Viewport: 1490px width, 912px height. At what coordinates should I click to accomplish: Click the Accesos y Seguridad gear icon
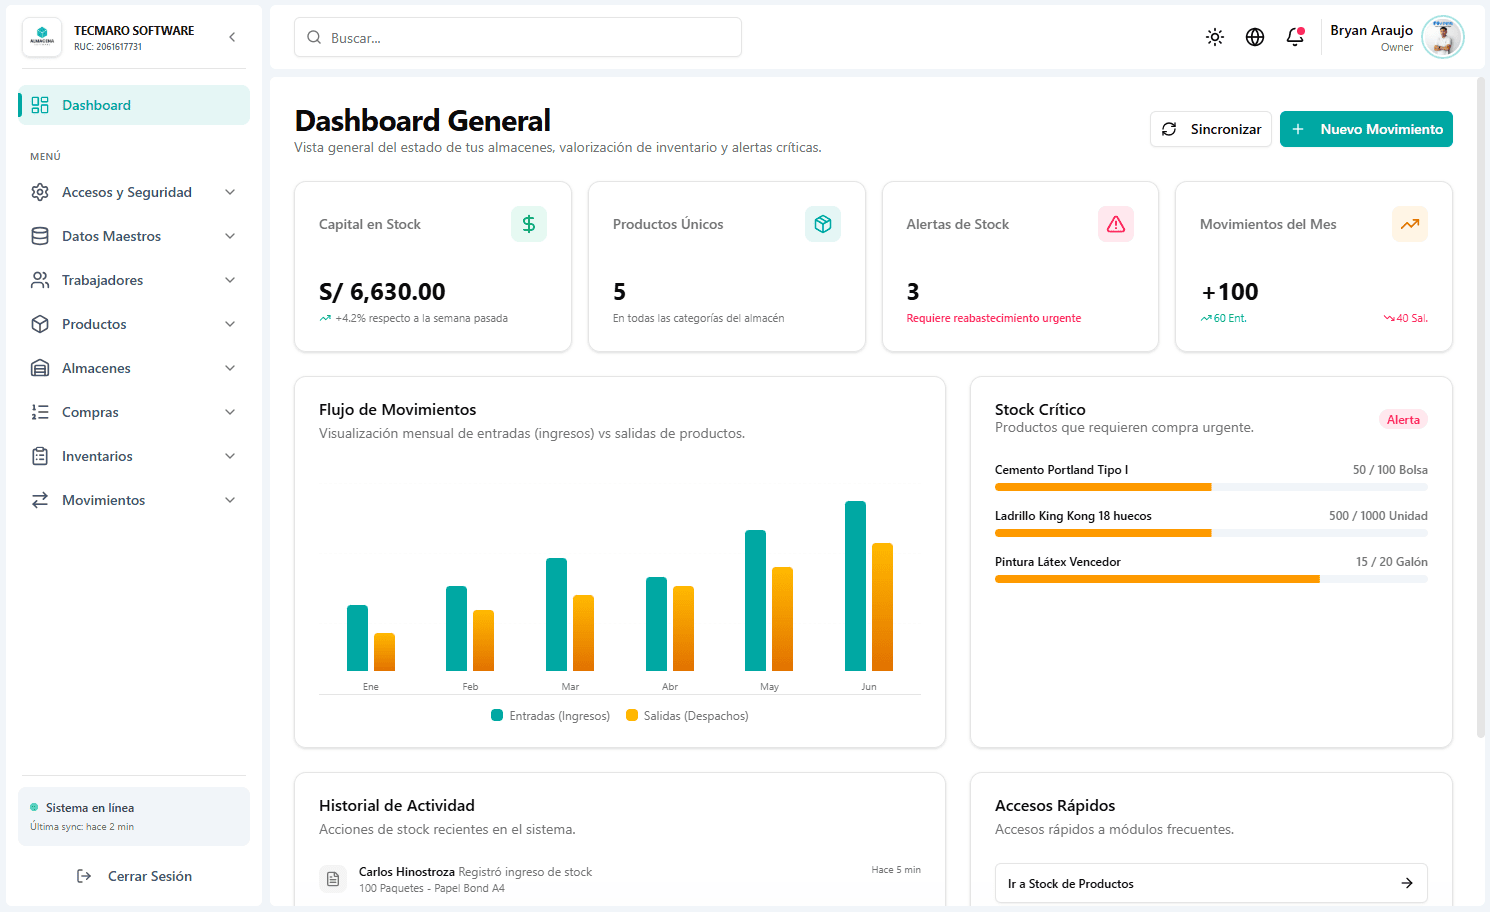(x=40, y=192)
